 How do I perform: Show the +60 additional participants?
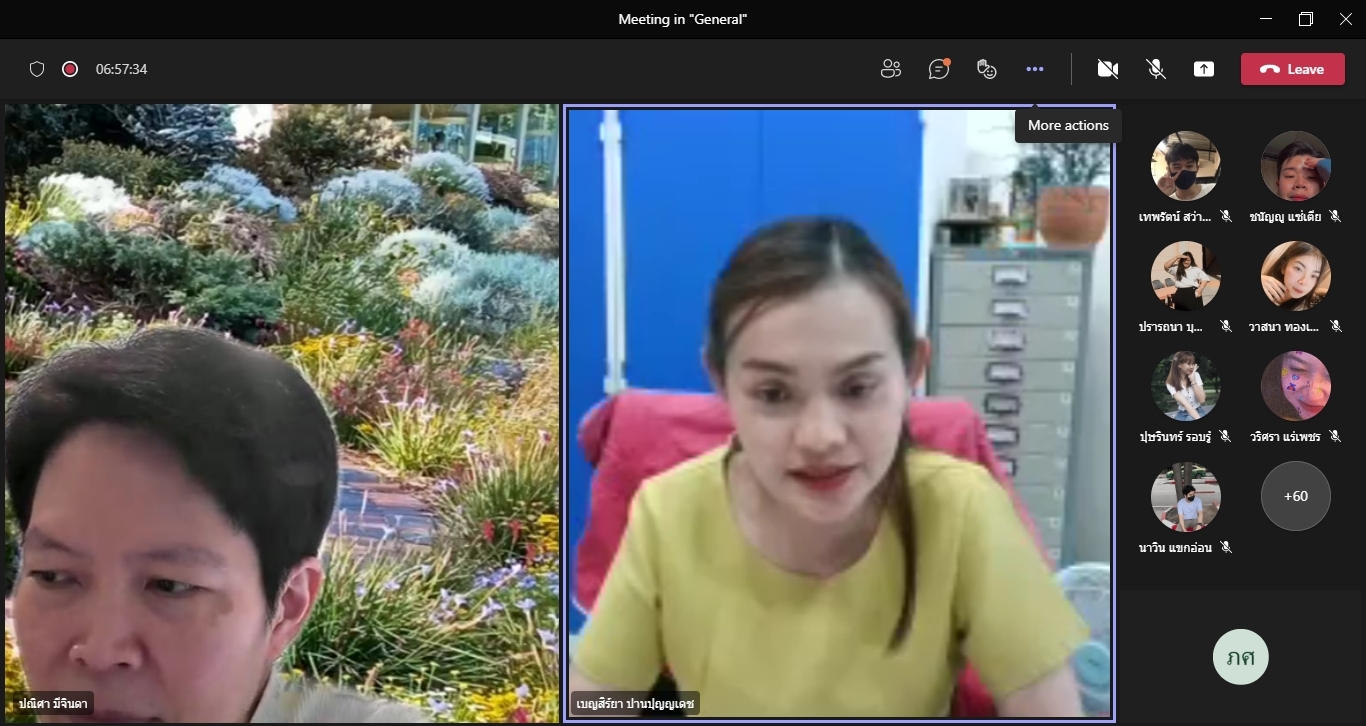pyautogui.click(x=1296, y=496)
